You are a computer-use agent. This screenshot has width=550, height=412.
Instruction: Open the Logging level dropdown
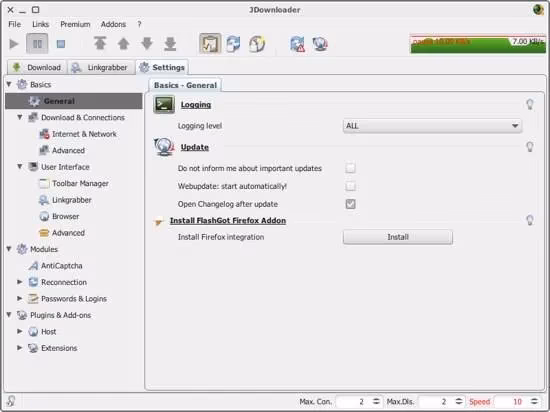click(432, 126)
